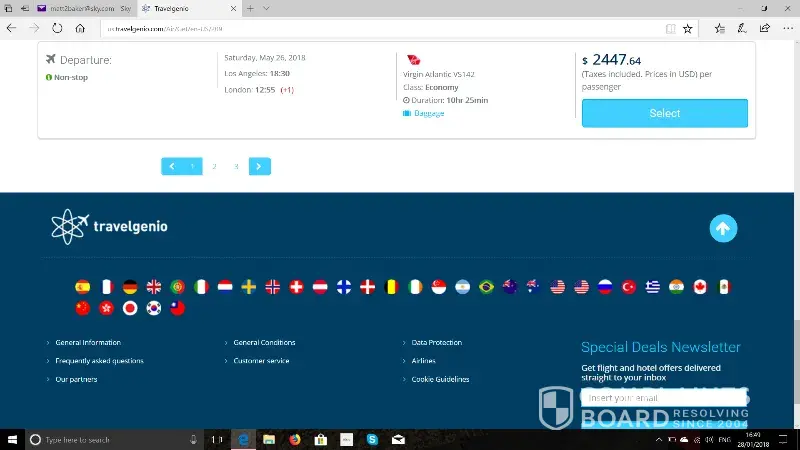800x450 pixels.
Task: Choose the Taiwan flag site
Action: 178,308
